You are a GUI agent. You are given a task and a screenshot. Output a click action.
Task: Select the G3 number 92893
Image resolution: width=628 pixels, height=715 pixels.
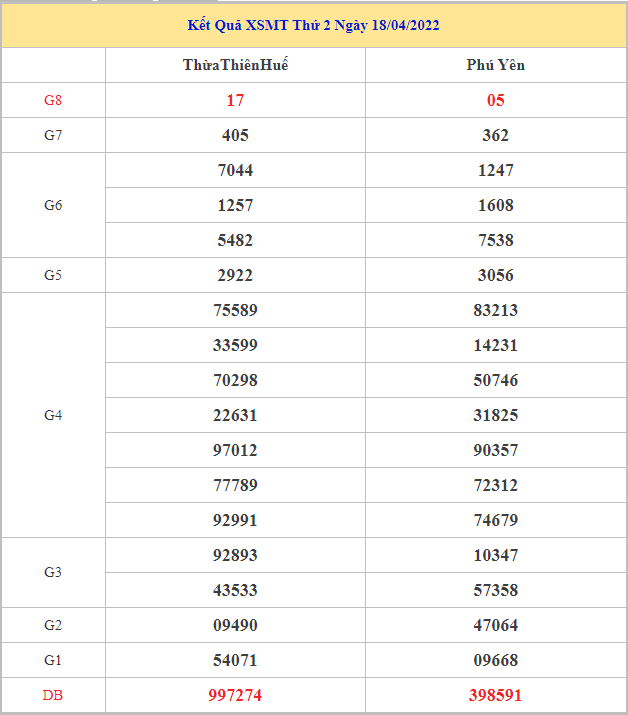235,555
